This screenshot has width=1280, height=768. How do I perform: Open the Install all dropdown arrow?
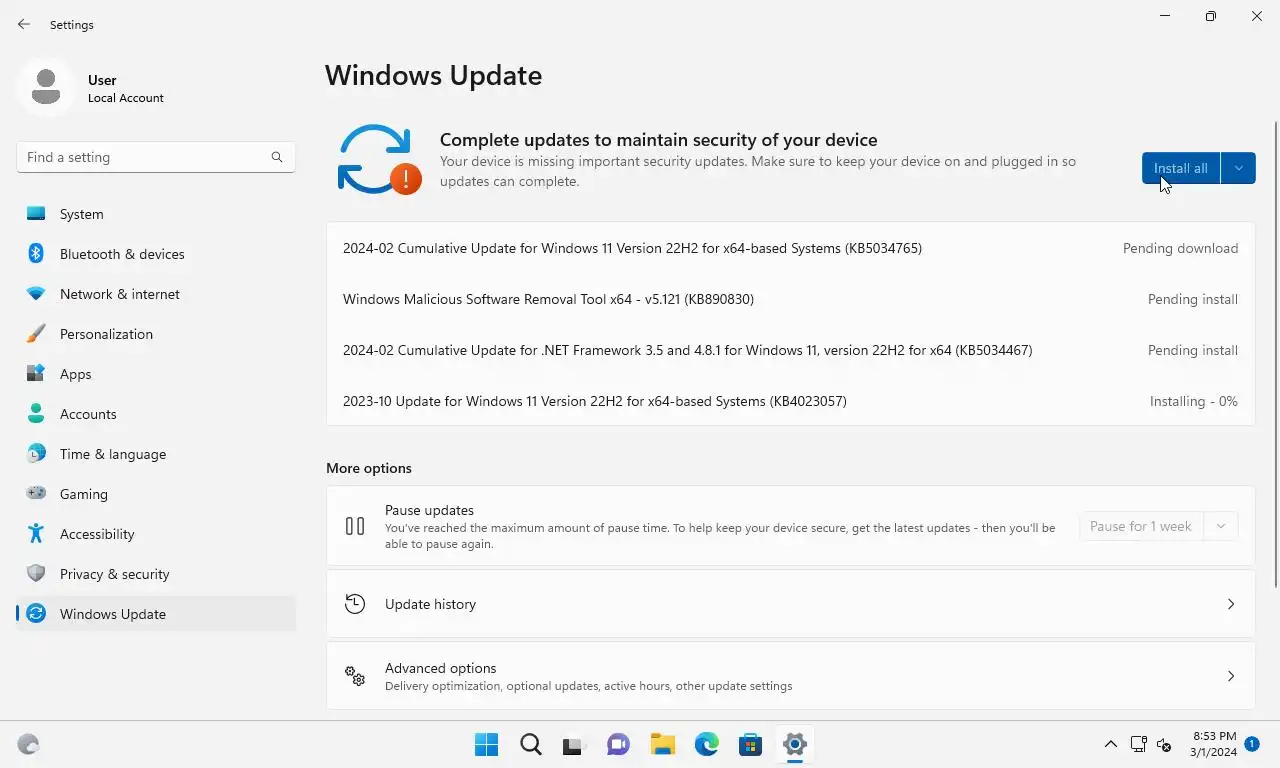click(1238, 168)
